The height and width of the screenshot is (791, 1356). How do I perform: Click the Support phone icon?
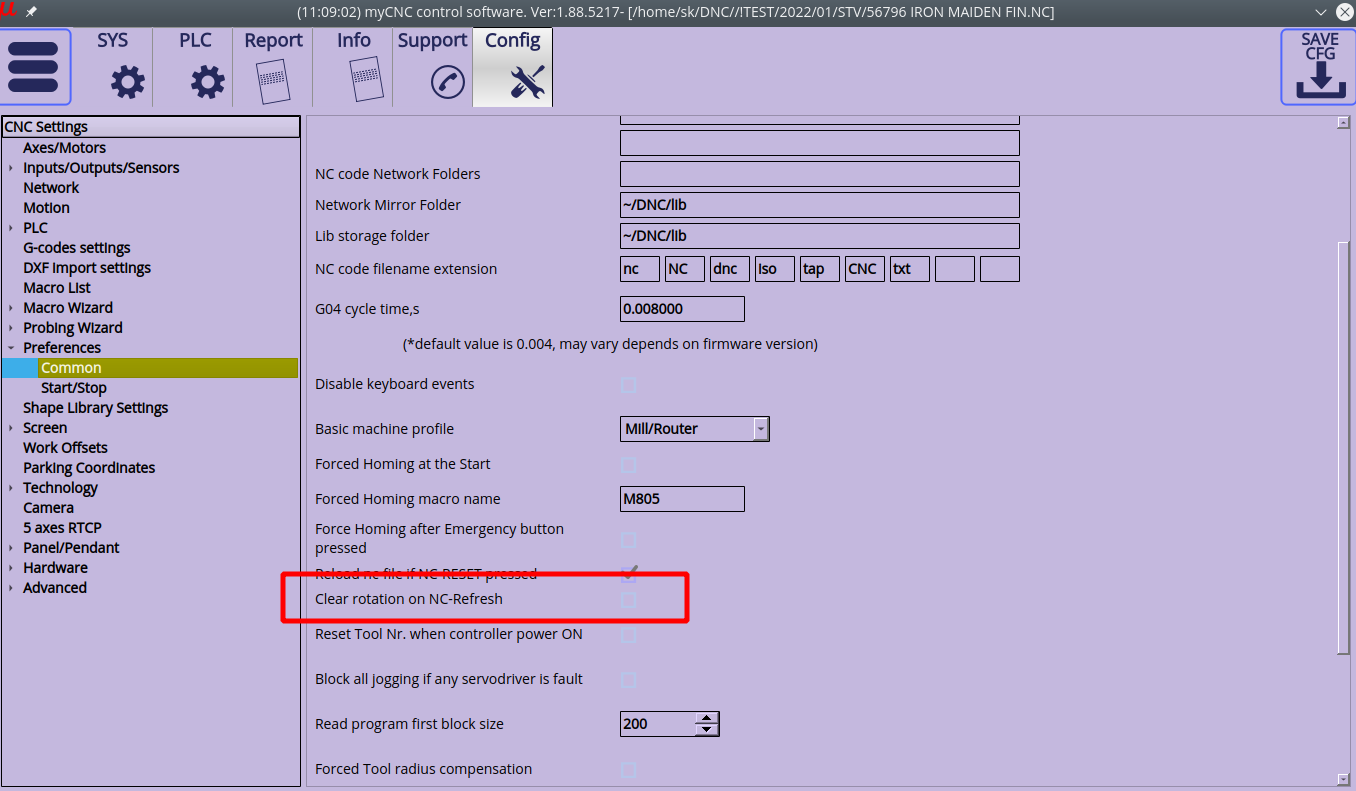tap(447, 81)
